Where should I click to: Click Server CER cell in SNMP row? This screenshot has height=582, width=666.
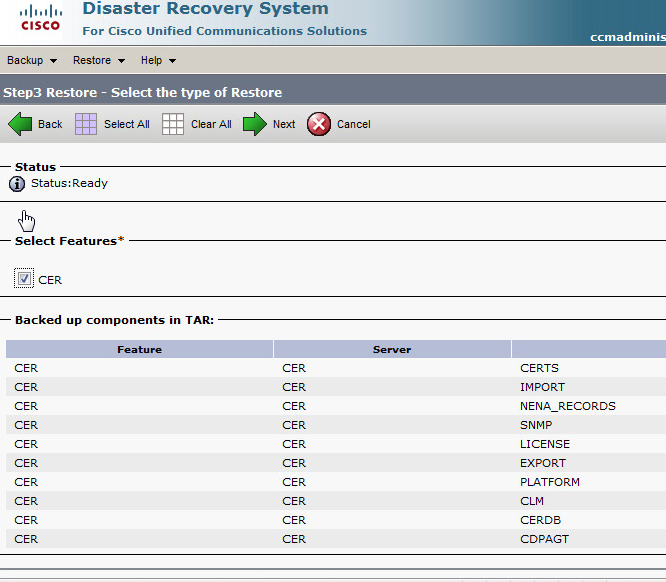pos(294,425)
